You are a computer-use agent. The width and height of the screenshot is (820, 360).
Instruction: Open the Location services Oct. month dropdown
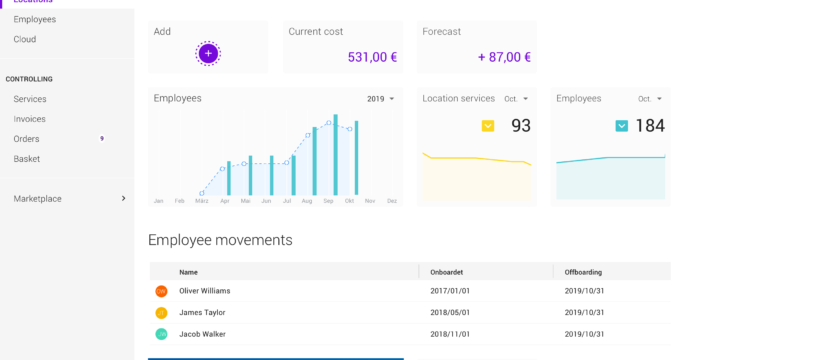coord(516,99)
